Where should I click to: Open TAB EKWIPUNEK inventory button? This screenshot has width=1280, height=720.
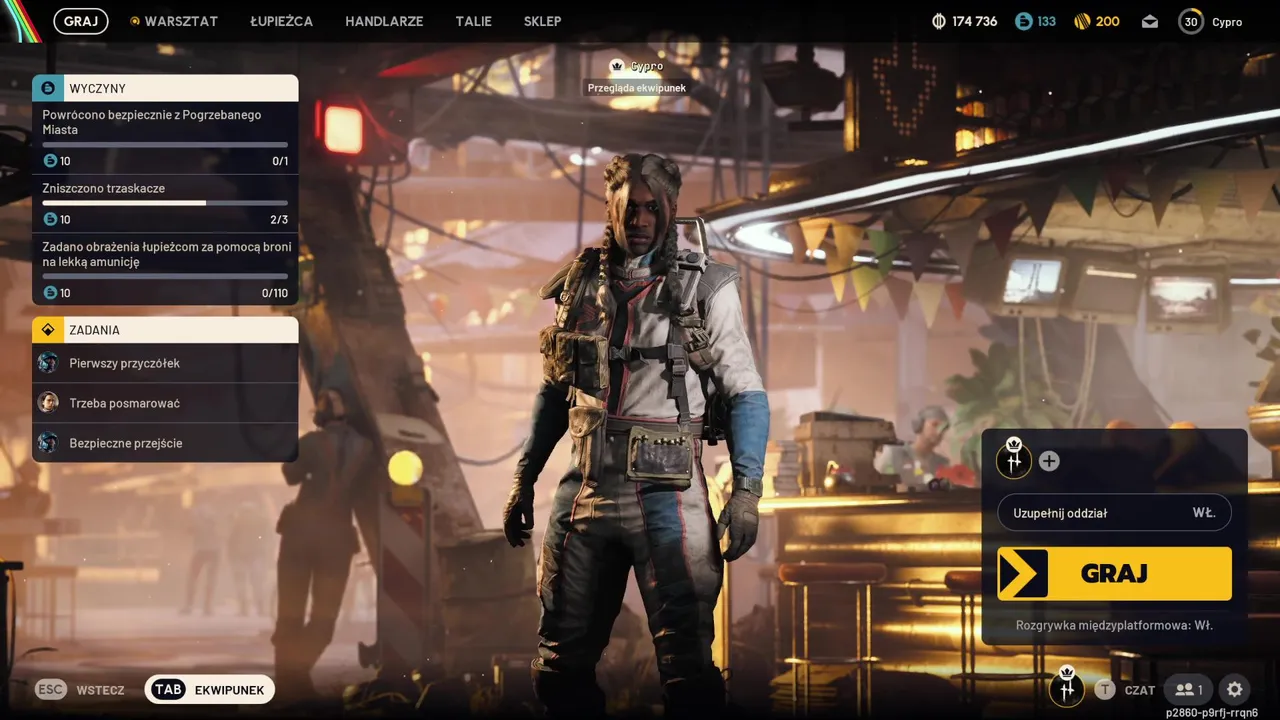(210, 690)
